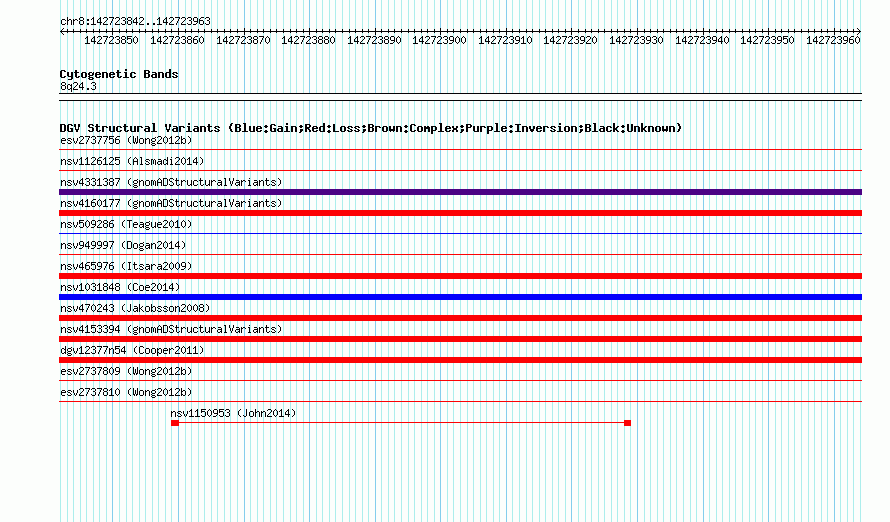Open esv2737809 (Wong2012b) label
The height and width of the screenshot is (522, 890).
[126, 371]
